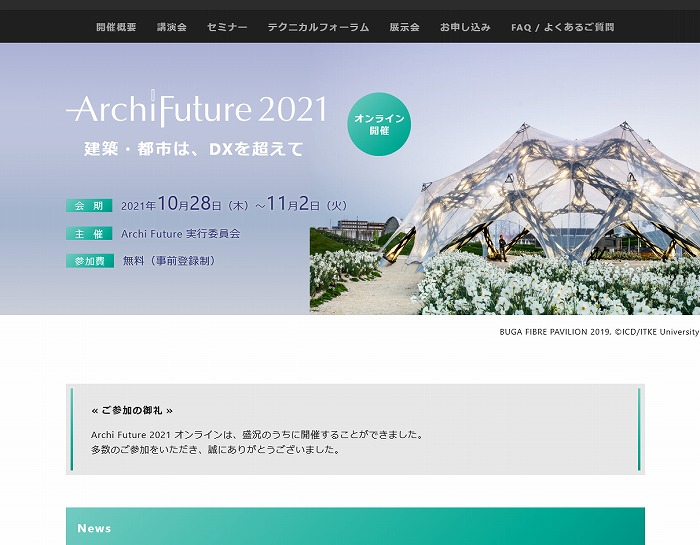700x545 pixels.
Task: Click the 参加費 green label
Action: click(x=90, y=261)
